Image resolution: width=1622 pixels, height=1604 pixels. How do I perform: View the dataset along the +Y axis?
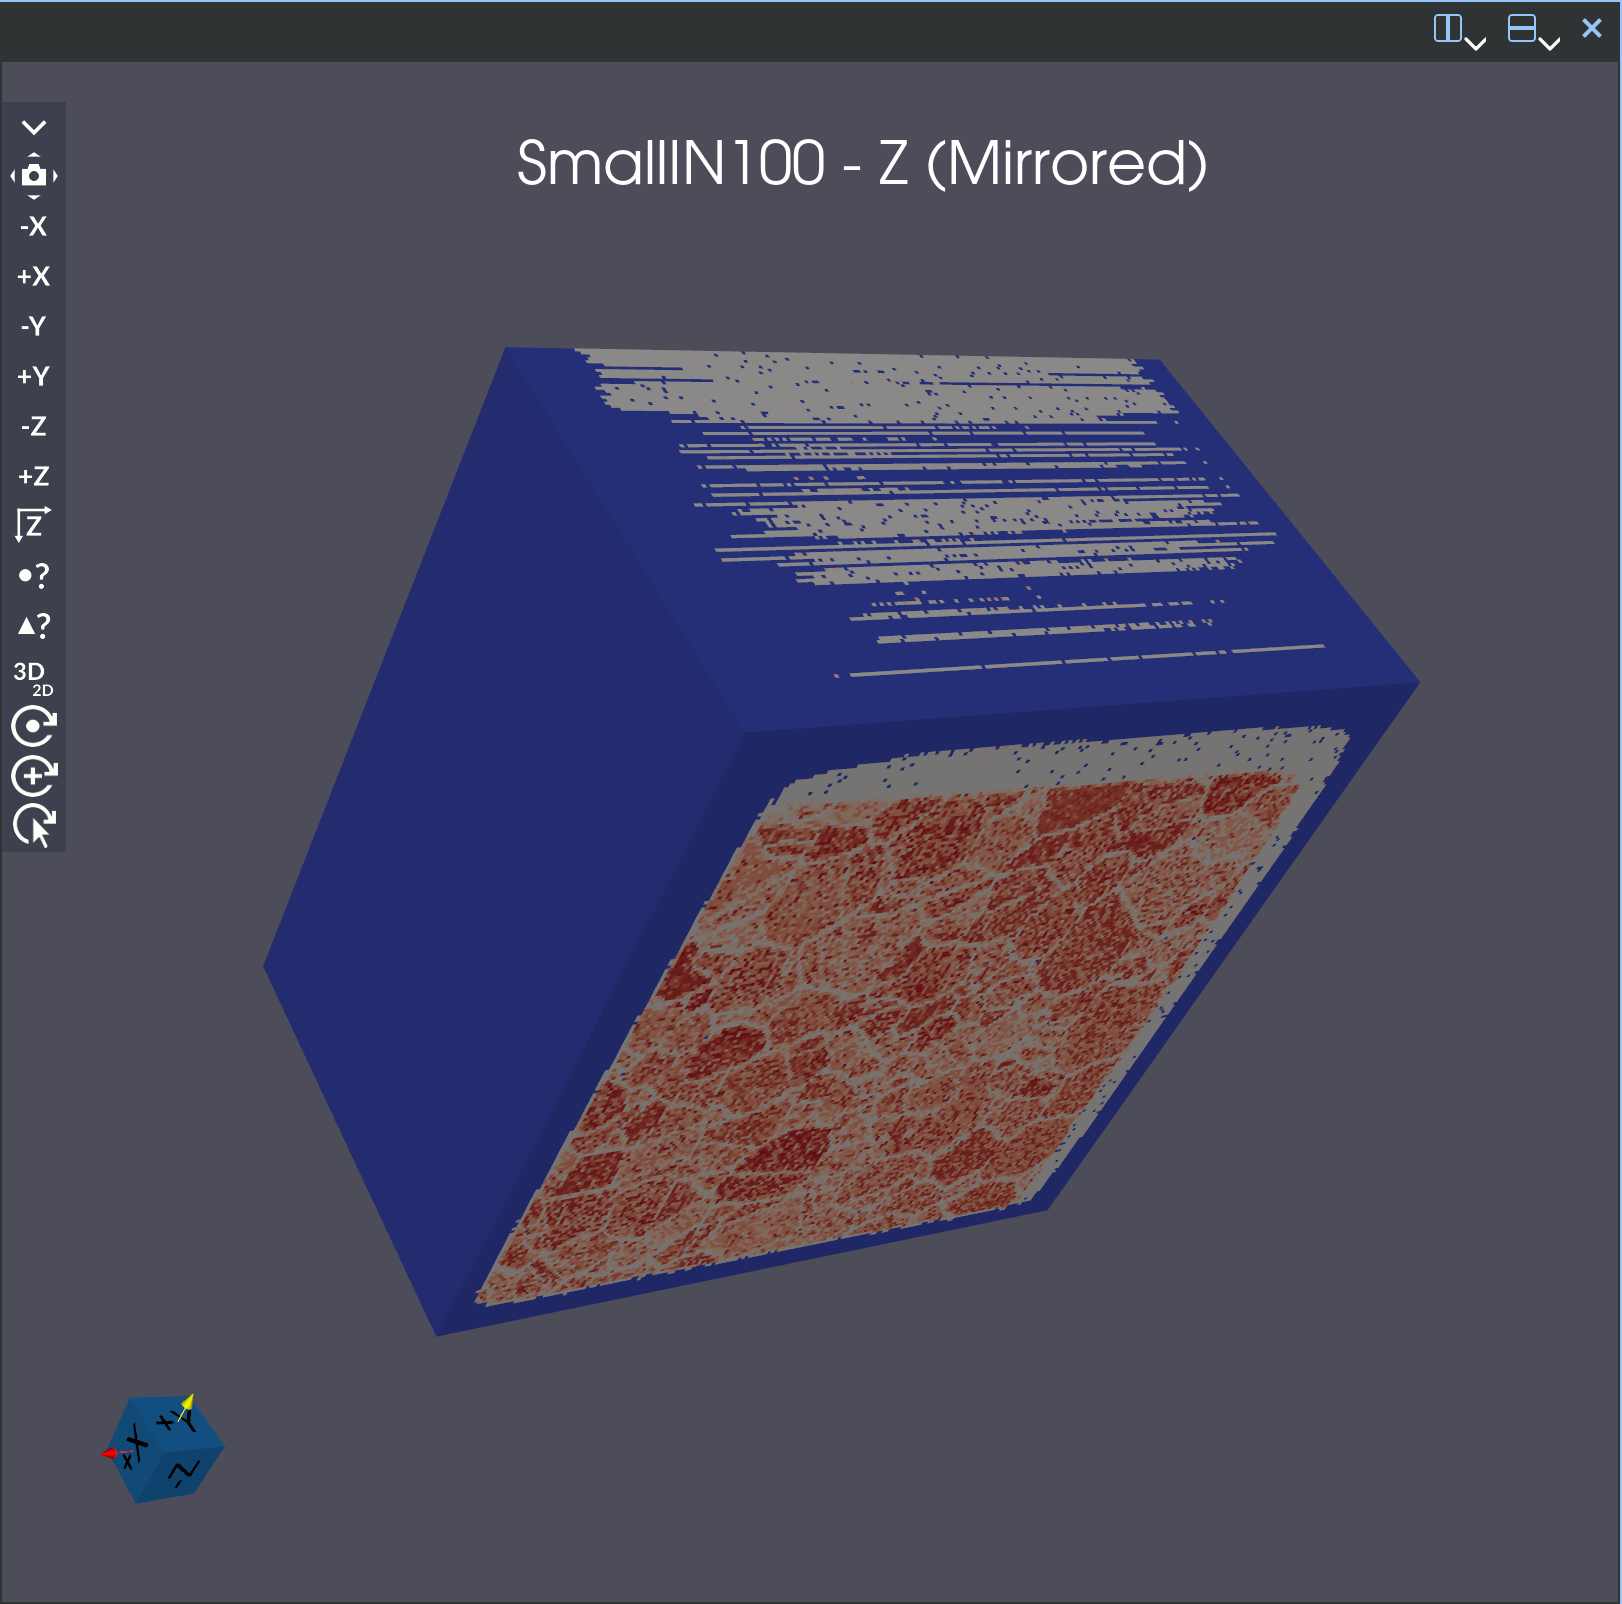35,377
